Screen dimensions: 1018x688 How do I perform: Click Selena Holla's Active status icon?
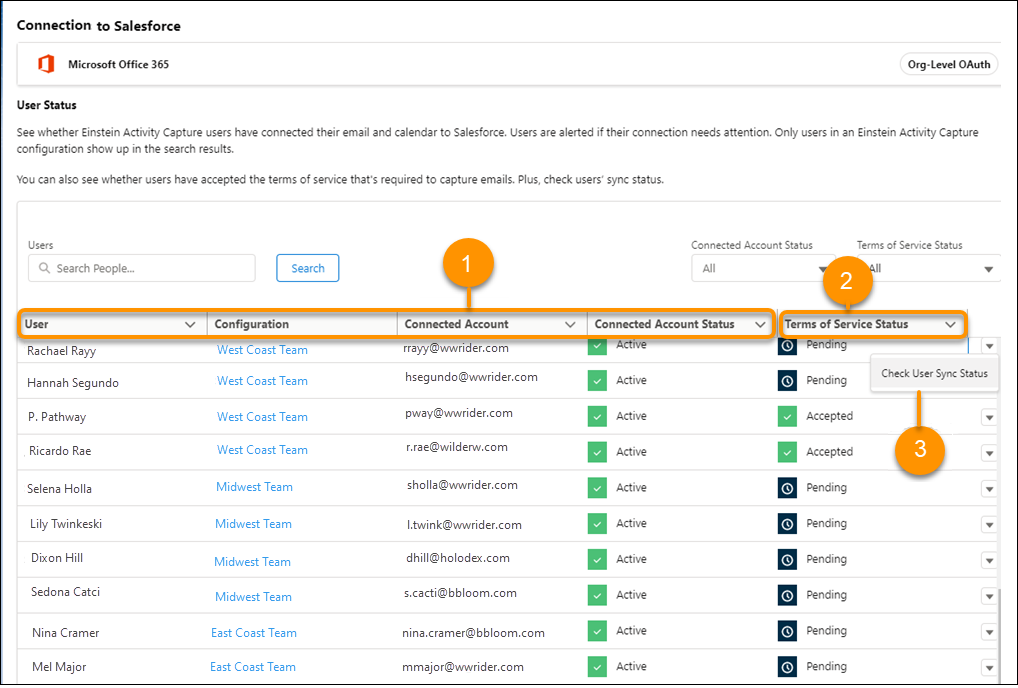pos(597,487)
